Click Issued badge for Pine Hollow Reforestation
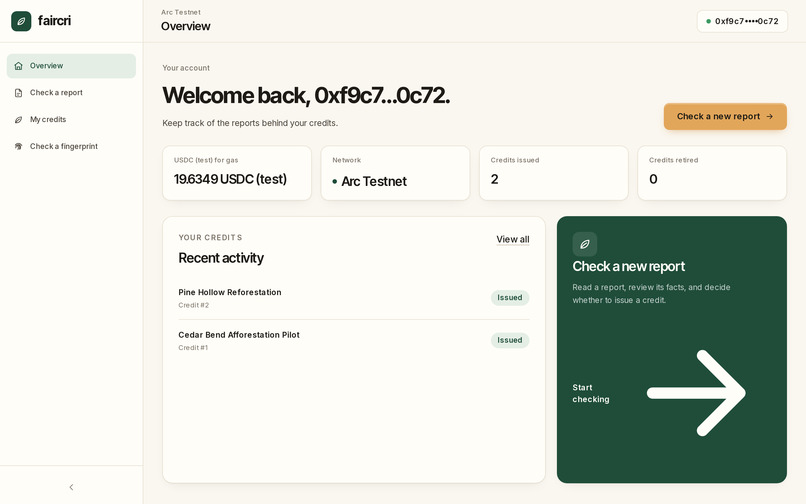Screen dimensions: 806x504 coord(510,298)
